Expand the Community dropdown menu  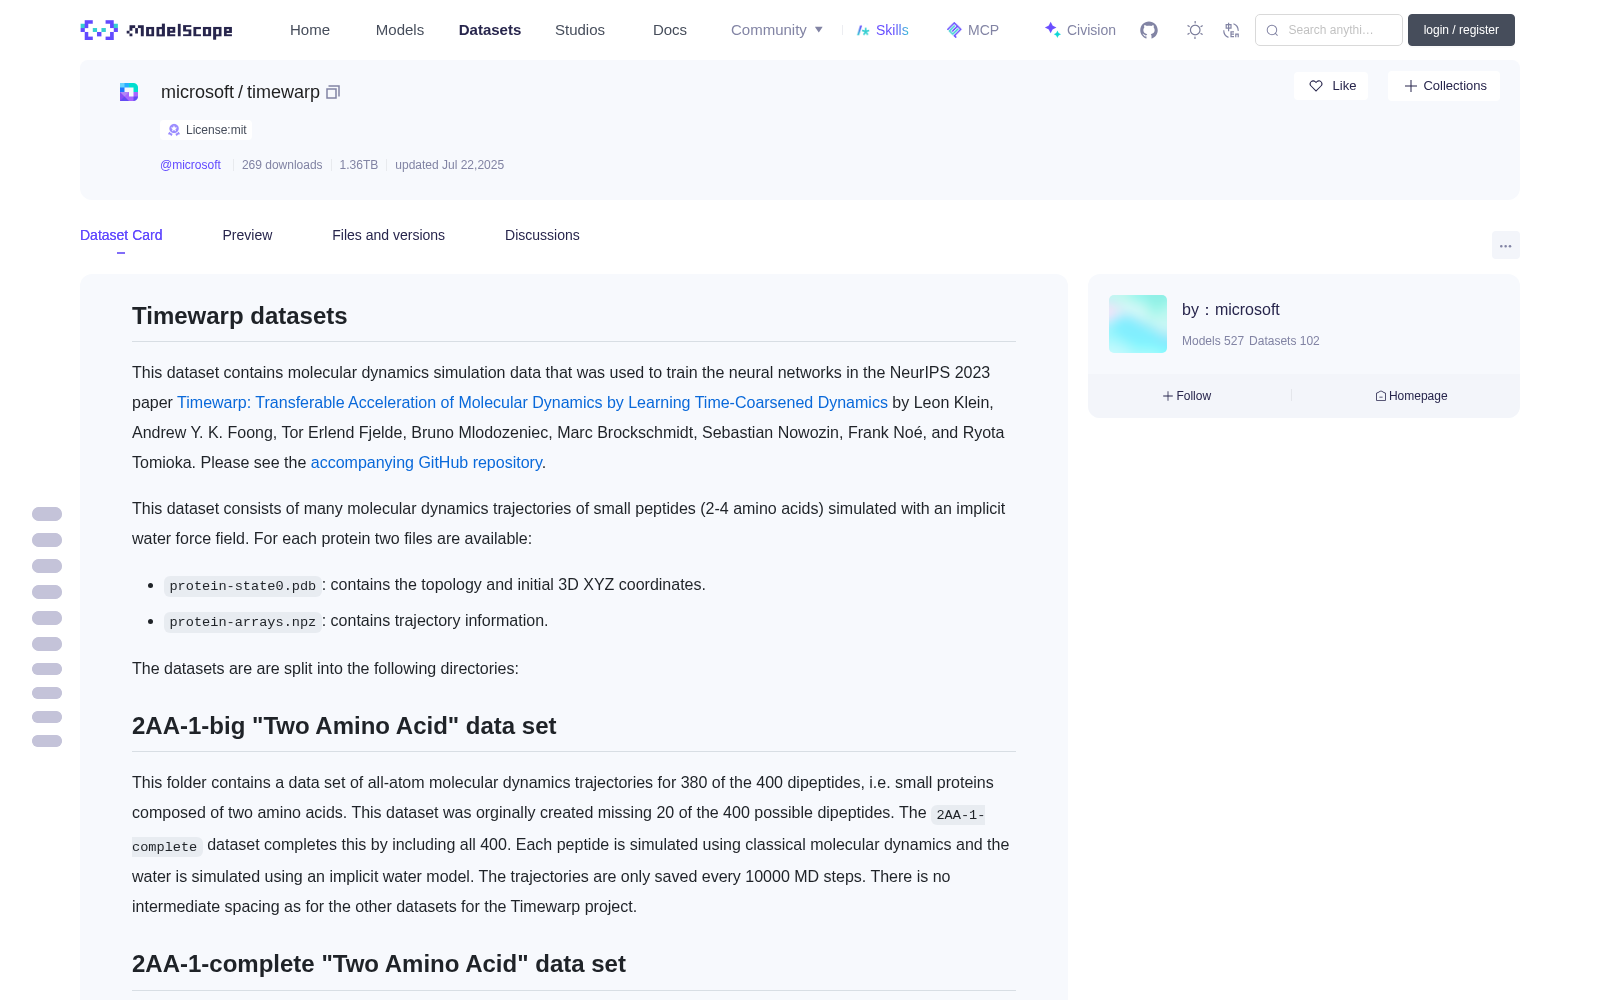tap(777, 30)
